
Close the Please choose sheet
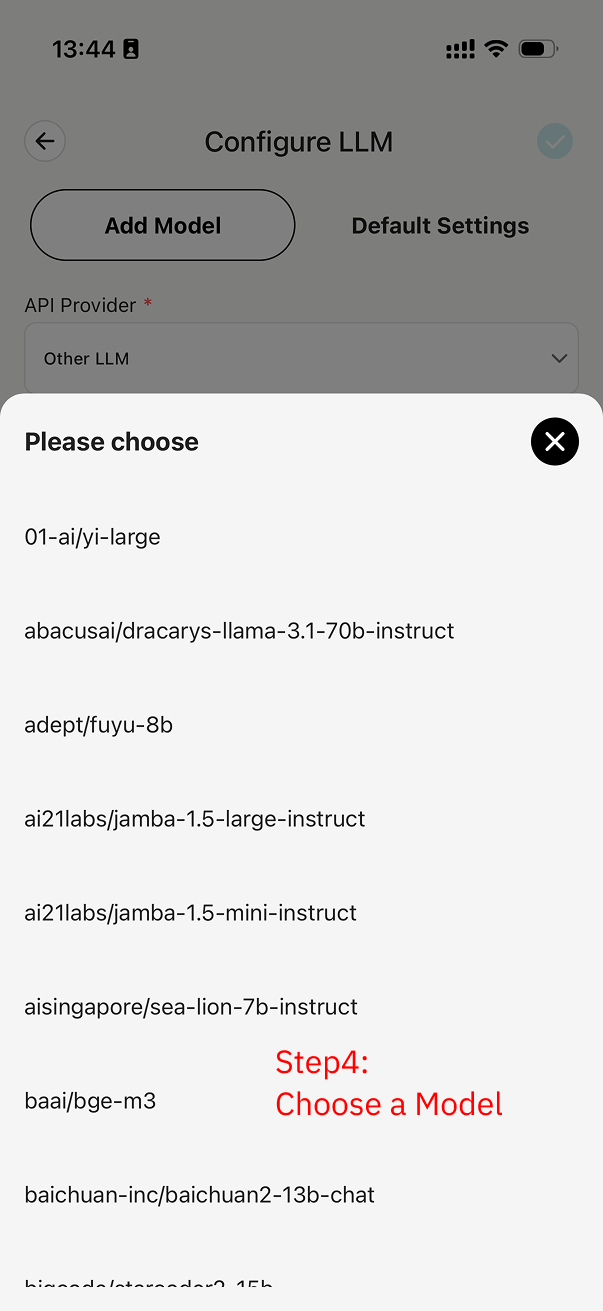point(555,442)
